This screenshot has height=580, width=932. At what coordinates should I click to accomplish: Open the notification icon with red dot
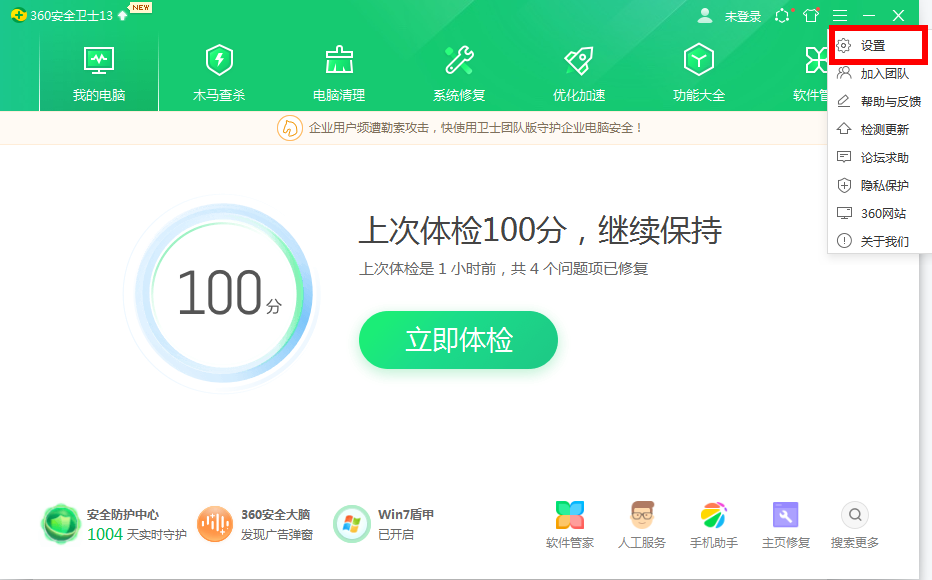(783, 15)
